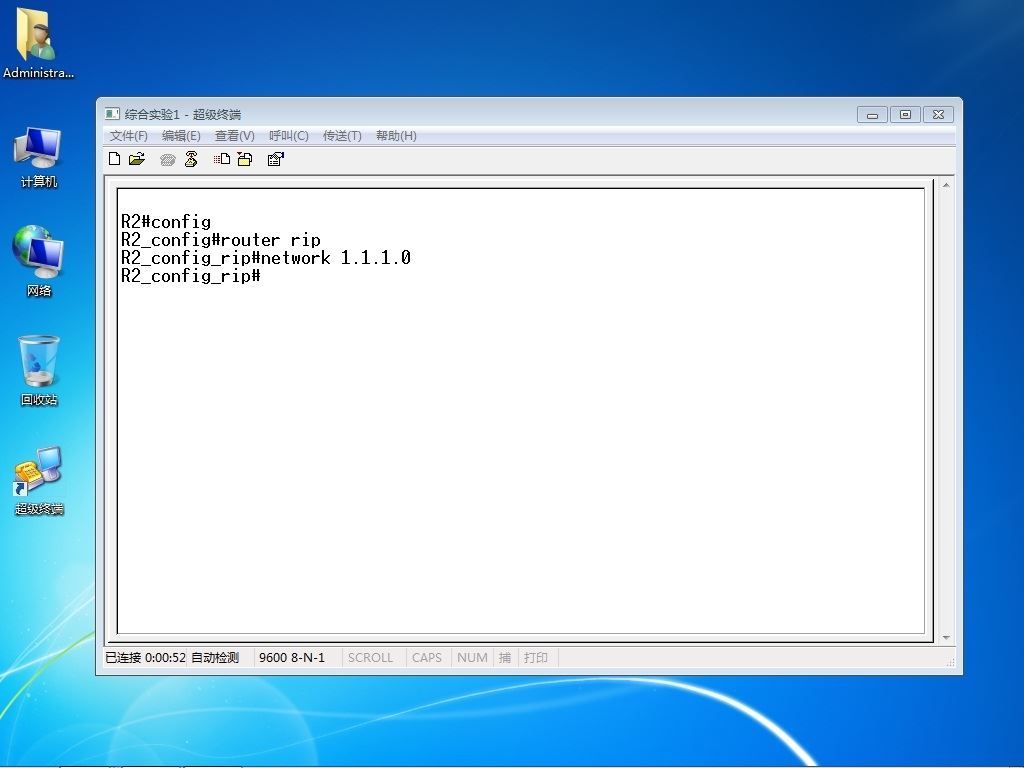Viewport: 1024px width, 768px height.
Task: Click the 已连接 0:00:52 status entry
Action: [146, 658]
